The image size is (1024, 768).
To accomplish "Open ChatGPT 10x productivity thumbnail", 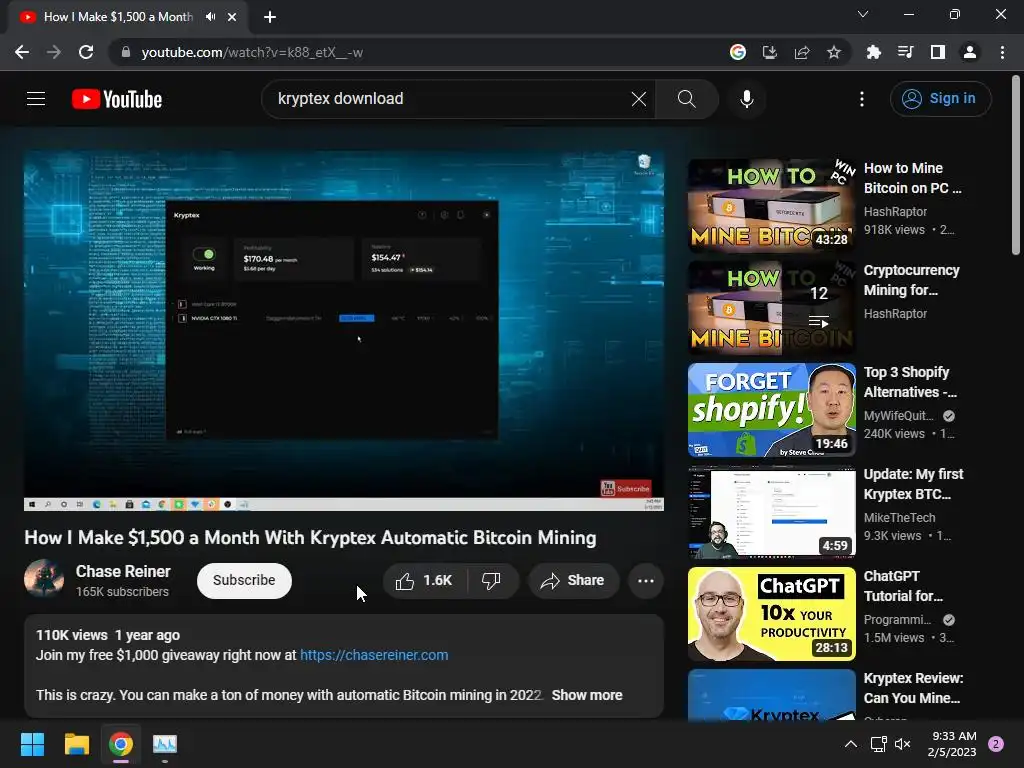I will pos(771,613).
